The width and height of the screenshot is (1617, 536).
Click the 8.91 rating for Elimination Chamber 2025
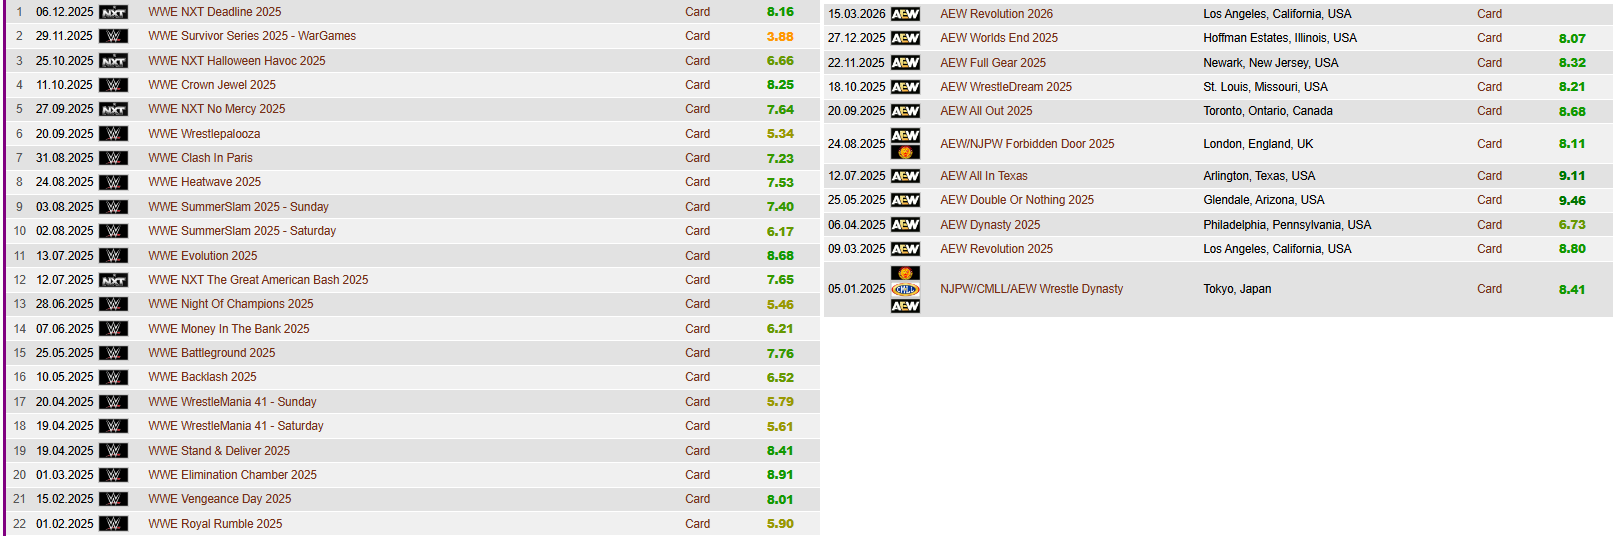[x=780, y=475]
